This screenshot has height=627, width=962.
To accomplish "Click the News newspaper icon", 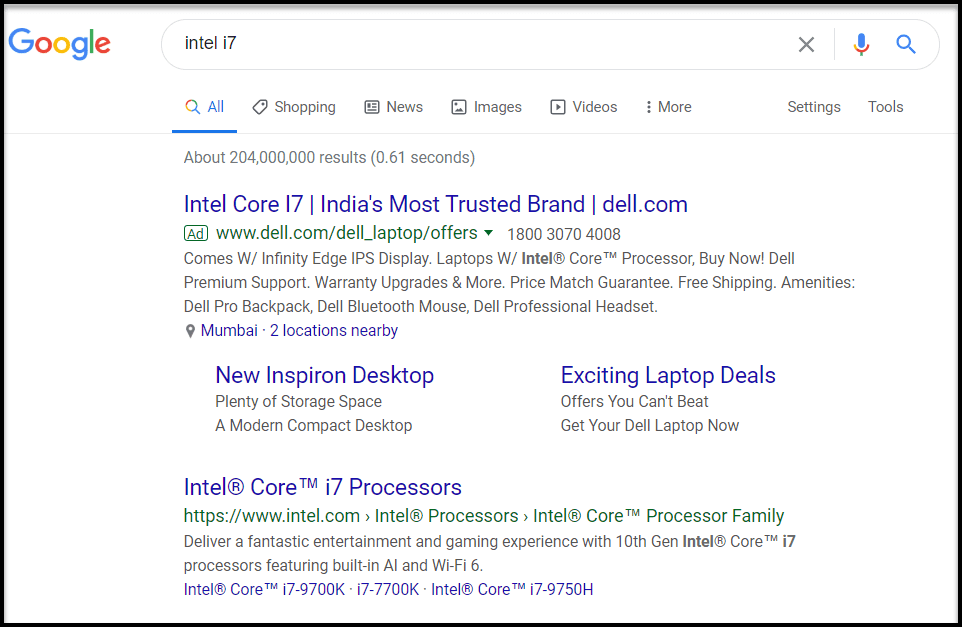I will click(372, 107).
